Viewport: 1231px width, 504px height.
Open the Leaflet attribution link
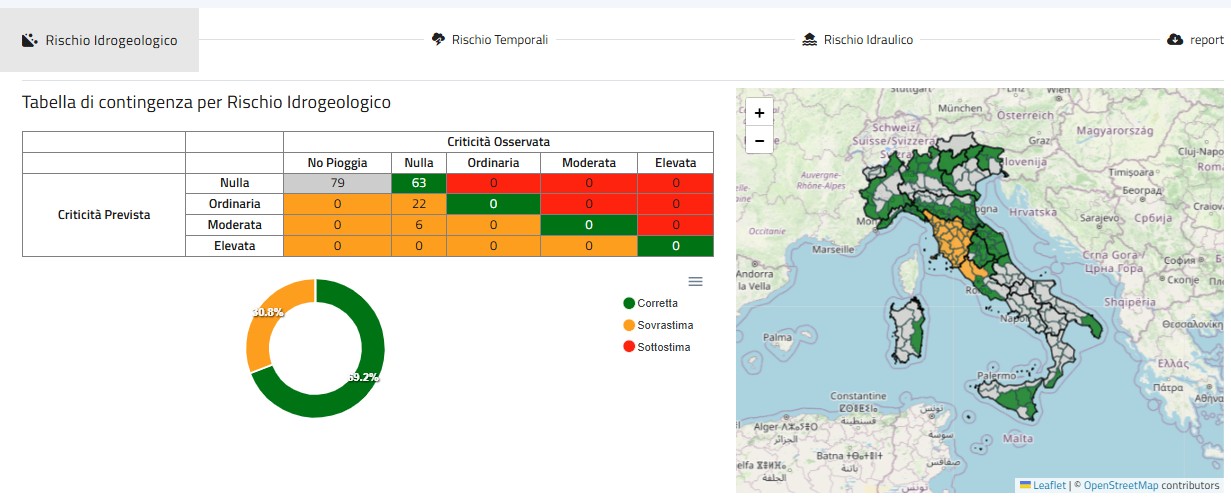tap(1049, 485)
